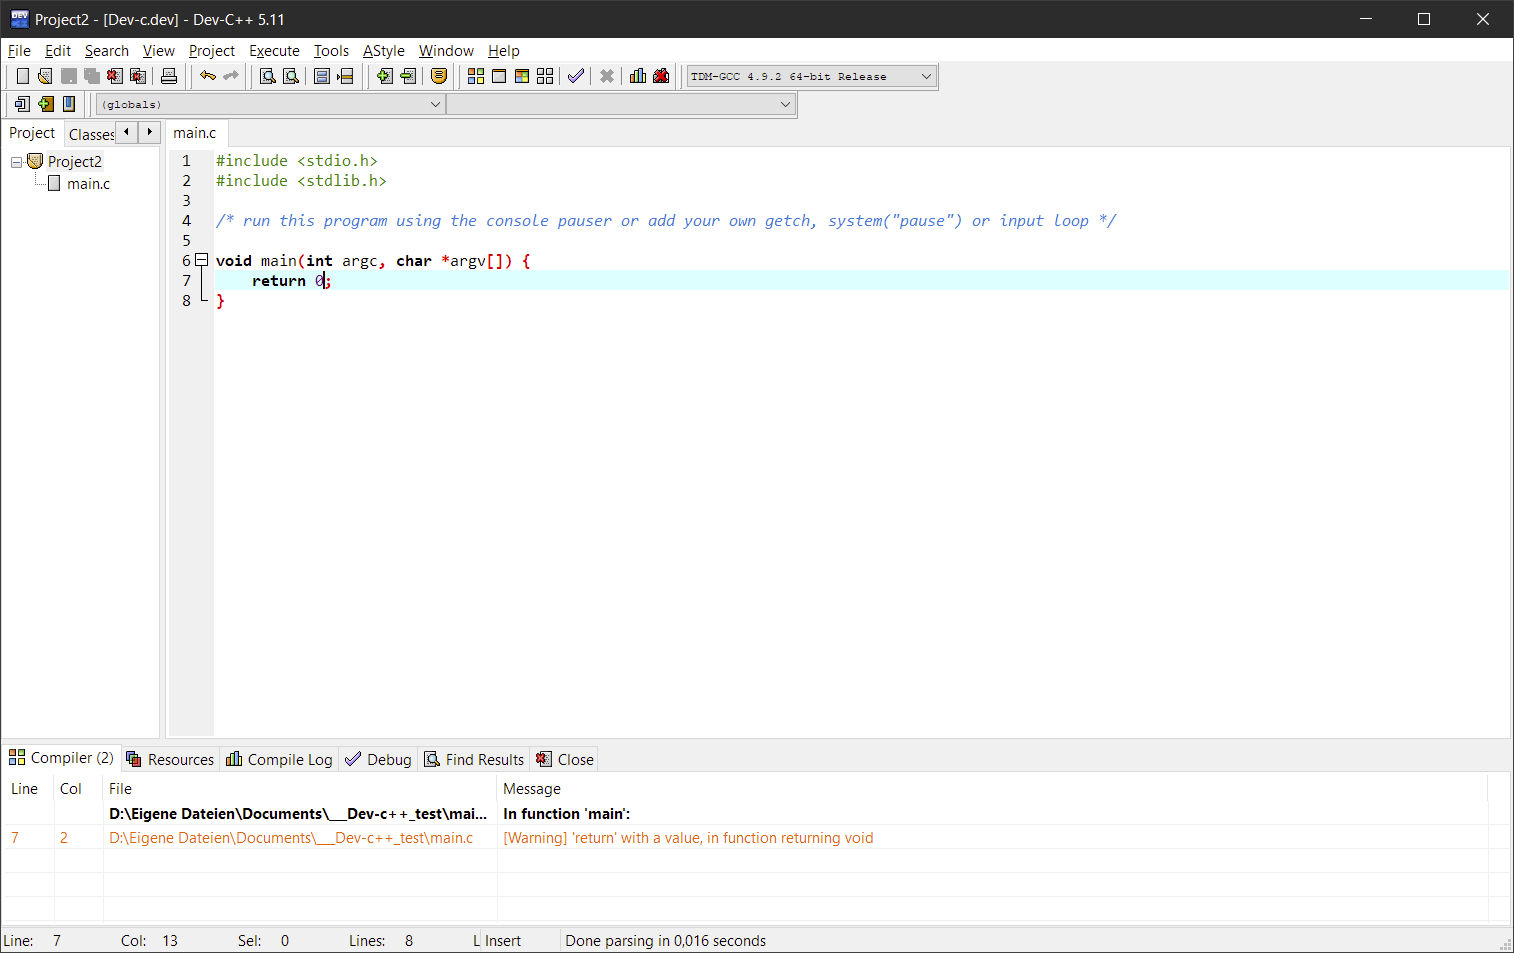Switch to the Resources tab
The width and height of the screenshot is (1514, 953).
[x=170, y=760]
